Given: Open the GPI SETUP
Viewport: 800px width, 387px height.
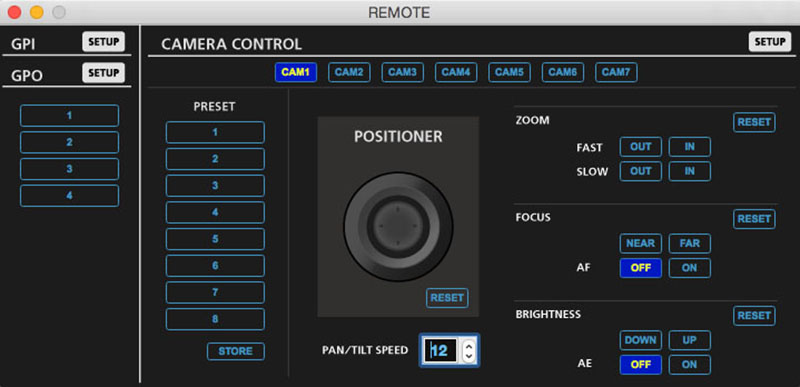Looking at the screenshot, I should coord(104,42).
